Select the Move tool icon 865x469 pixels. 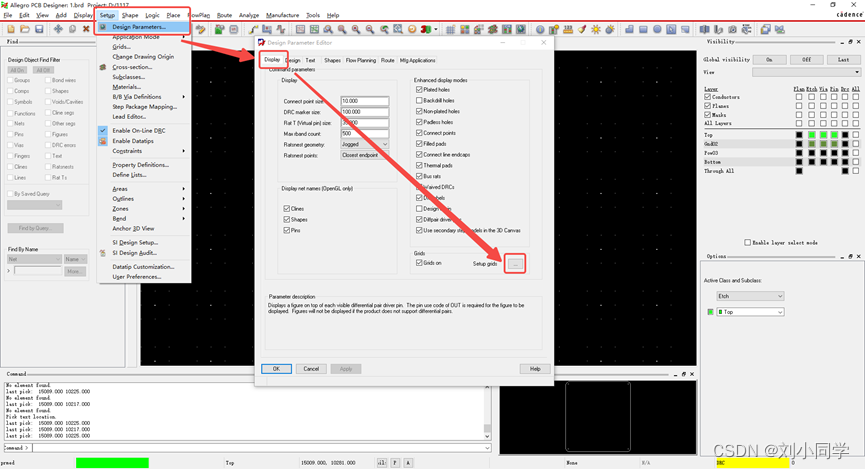click(58, 29)
